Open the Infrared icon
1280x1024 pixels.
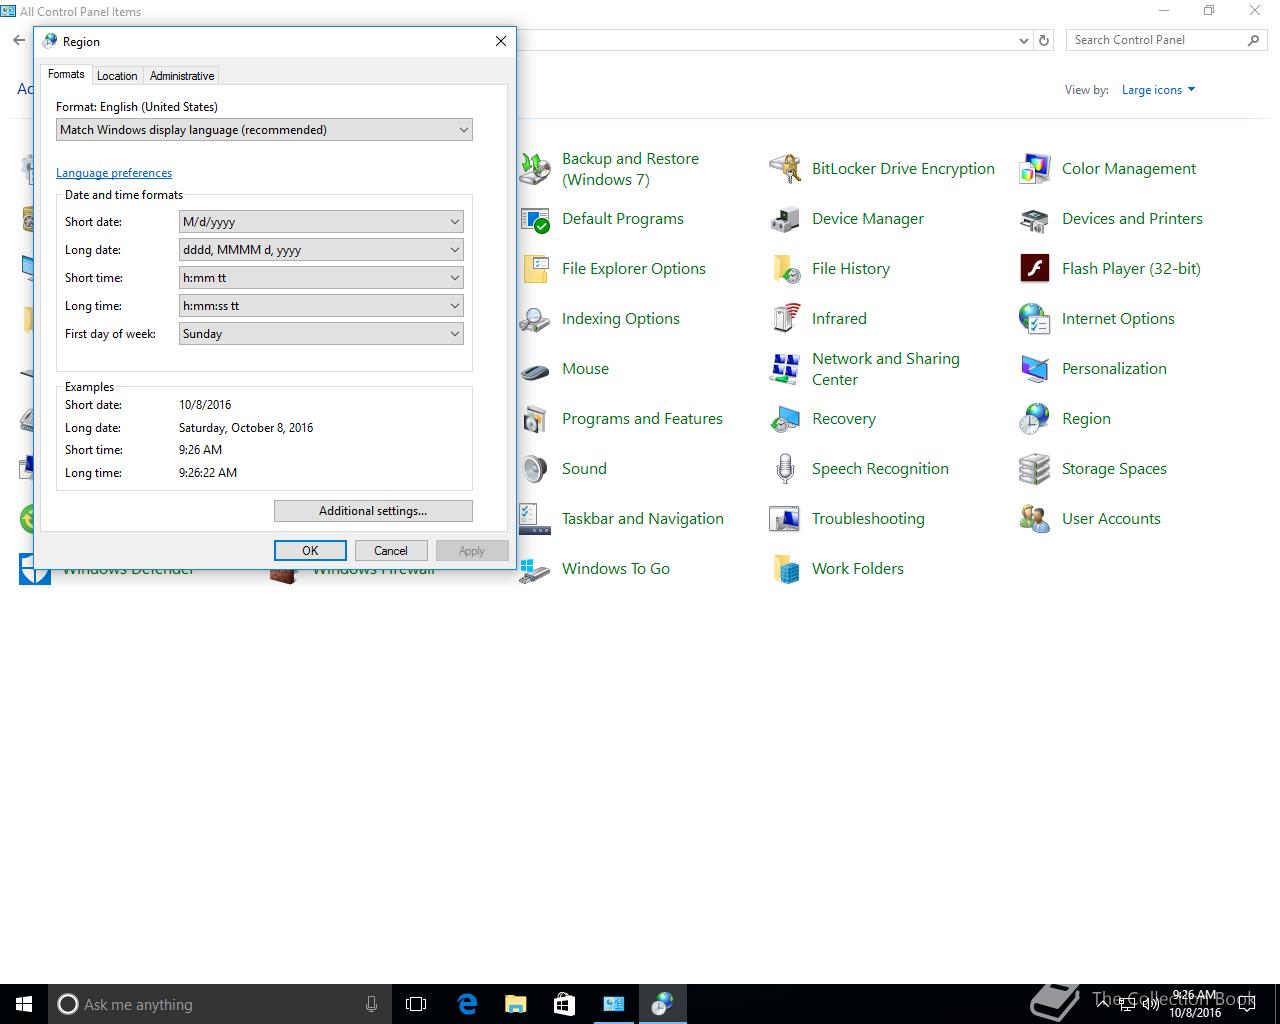coord(785,319)
